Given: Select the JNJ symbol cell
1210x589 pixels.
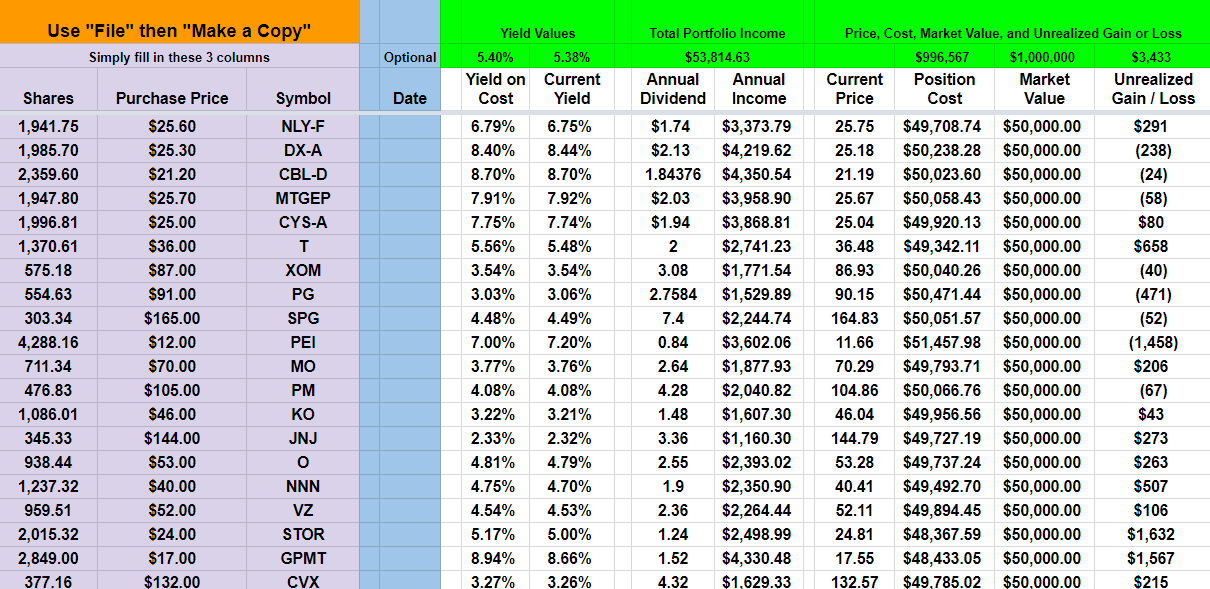Looking at the screenshot, I should tap(303, 438).
